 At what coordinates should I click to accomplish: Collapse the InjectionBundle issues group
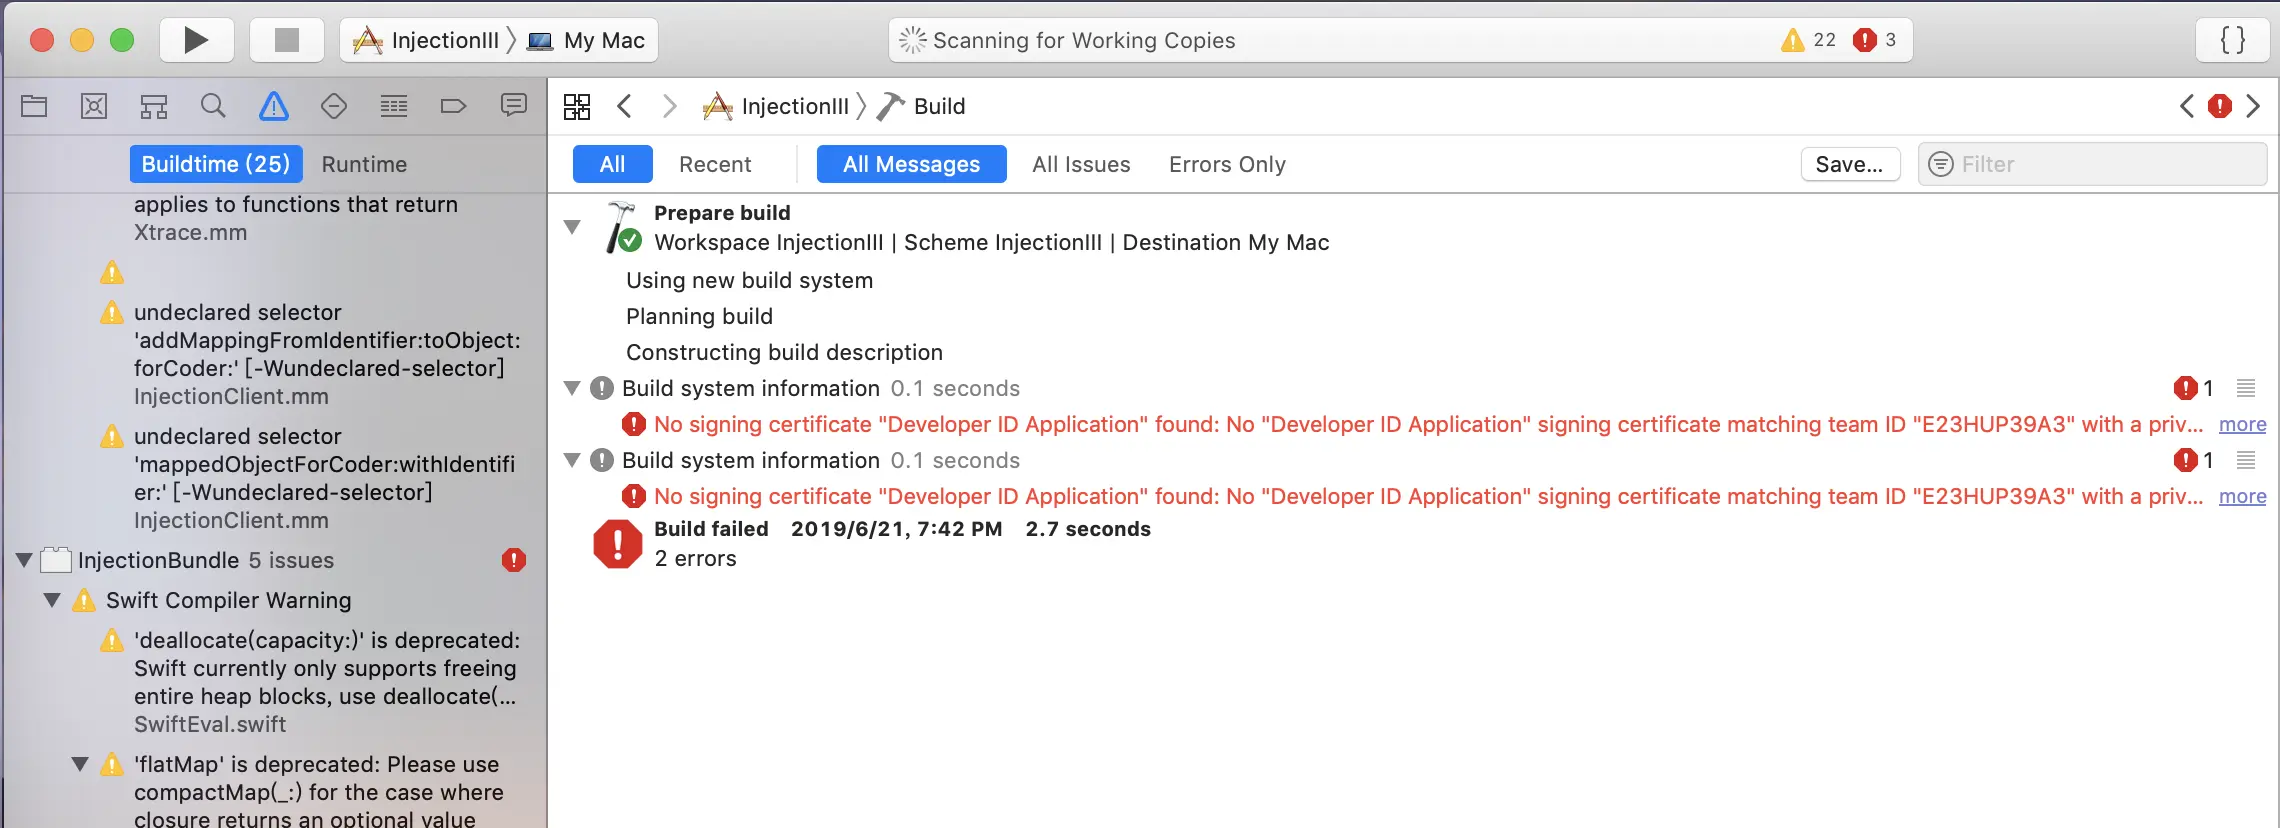24,560
